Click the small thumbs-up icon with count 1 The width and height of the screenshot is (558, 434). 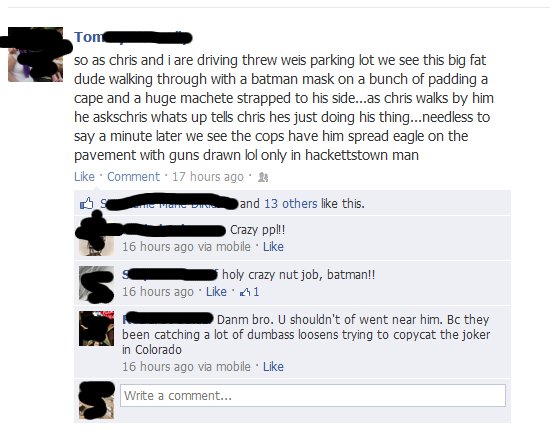pyautogui.click(x=245, y=292)
